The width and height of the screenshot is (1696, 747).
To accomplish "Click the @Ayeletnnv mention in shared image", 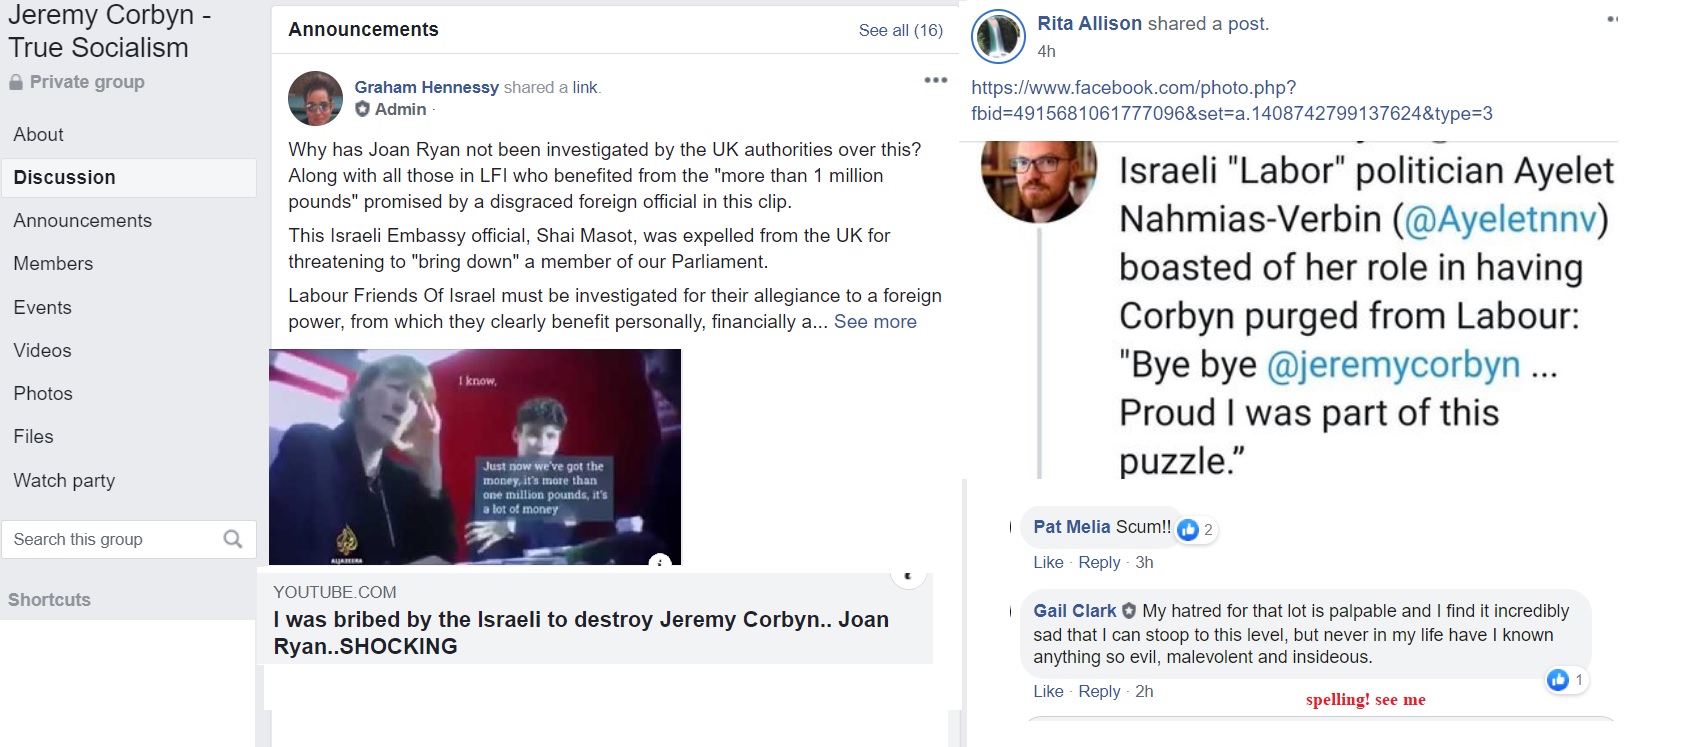I will (1500, 219).
